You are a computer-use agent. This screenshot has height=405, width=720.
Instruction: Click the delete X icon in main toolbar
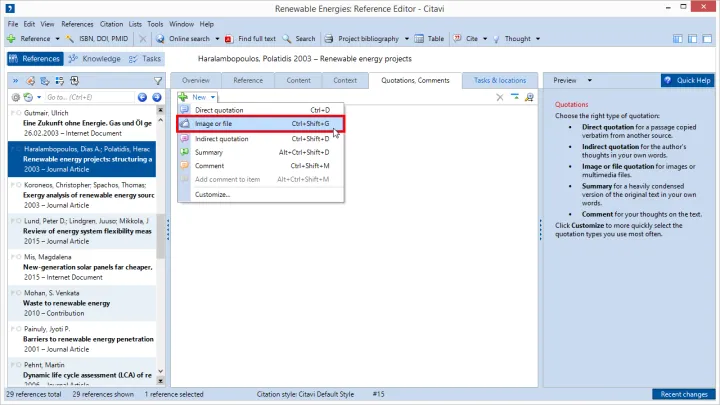pyautogui.click(x=143, y=39)
